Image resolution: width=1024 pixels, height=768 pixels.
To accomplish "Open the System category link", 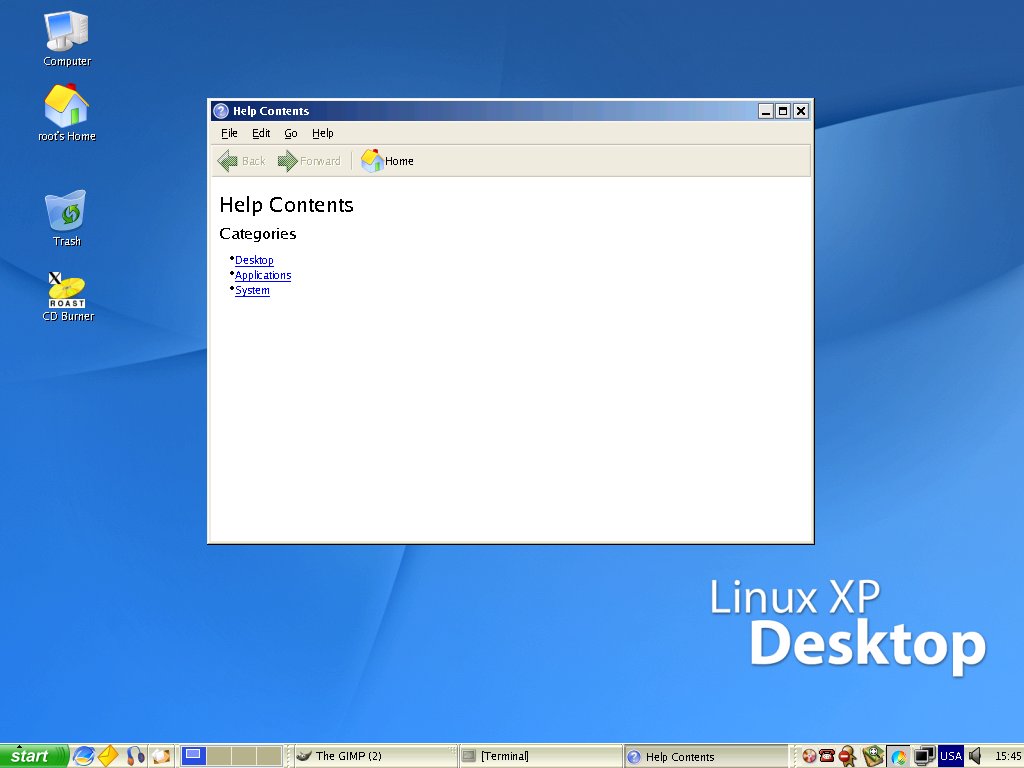I will point(252,290).
